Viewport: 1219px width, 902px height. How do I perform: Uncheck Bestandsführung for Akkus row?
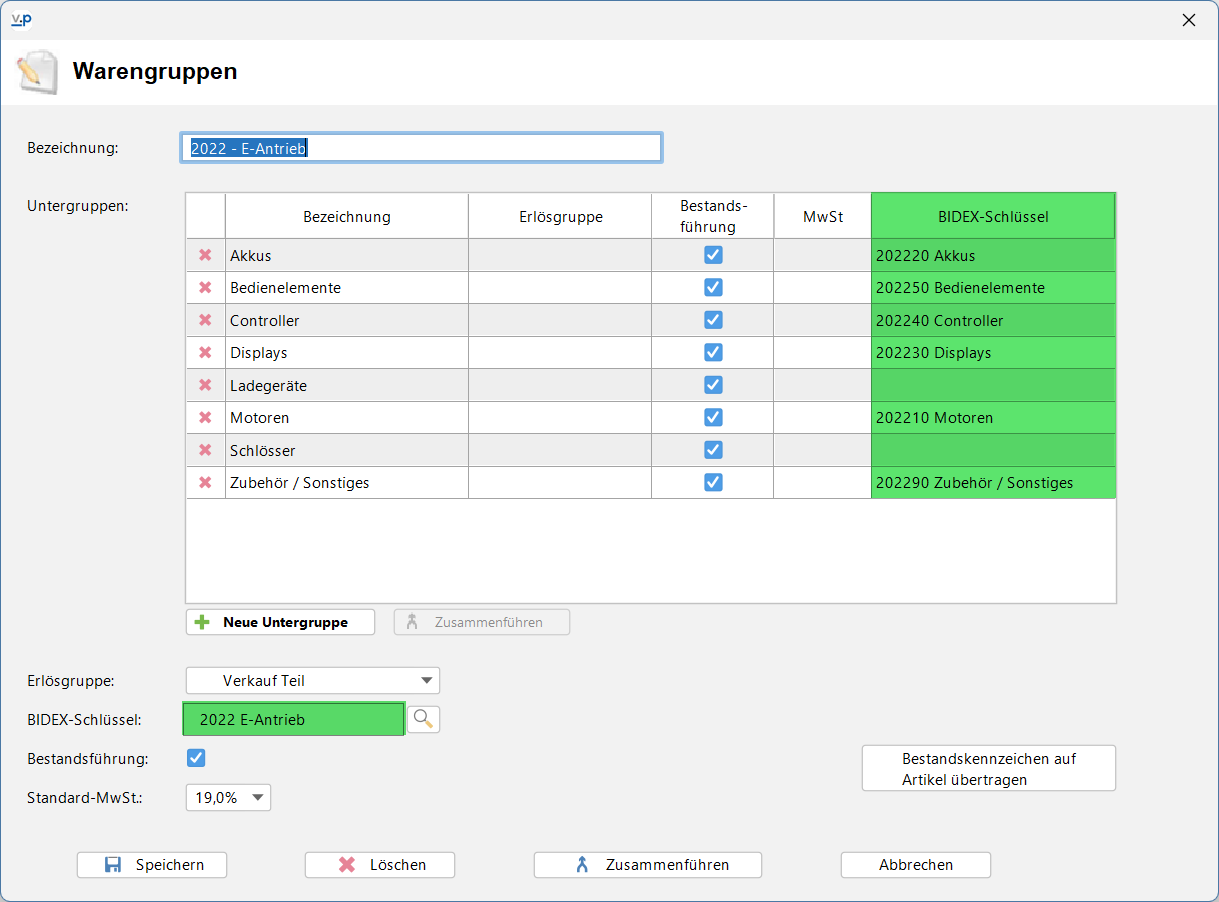tap(713, 255)
